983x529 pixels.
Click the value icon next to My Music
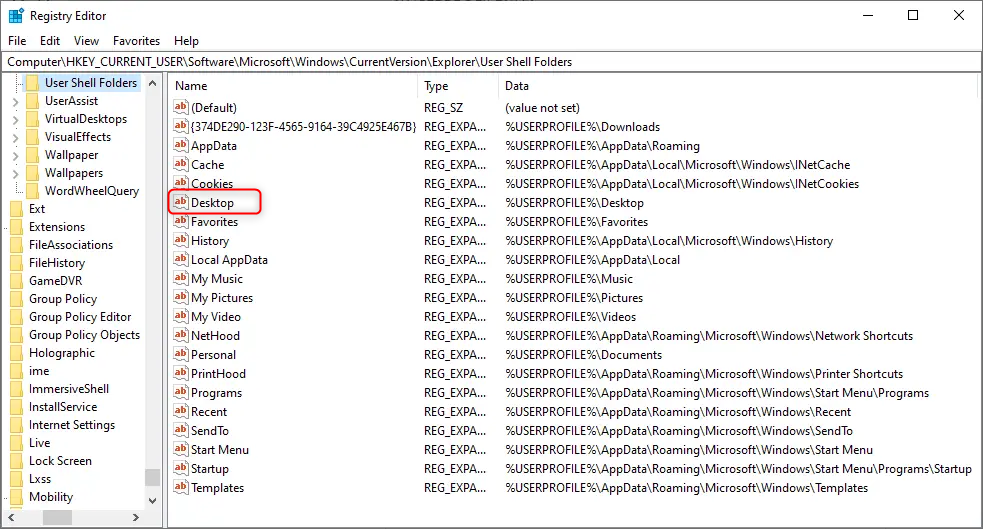pyautogui.click(x=181, y=278)
